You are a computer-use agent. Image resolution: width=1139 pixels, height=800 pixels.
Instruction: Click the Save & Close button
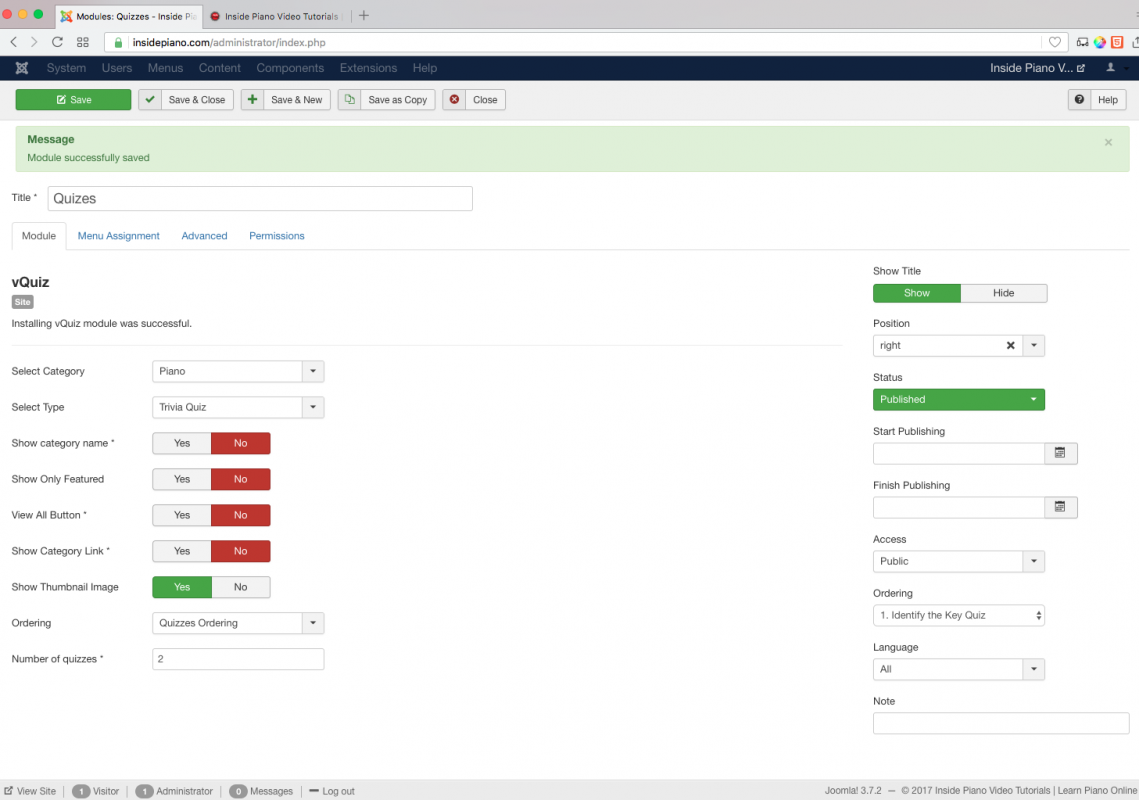click(186, 100)
